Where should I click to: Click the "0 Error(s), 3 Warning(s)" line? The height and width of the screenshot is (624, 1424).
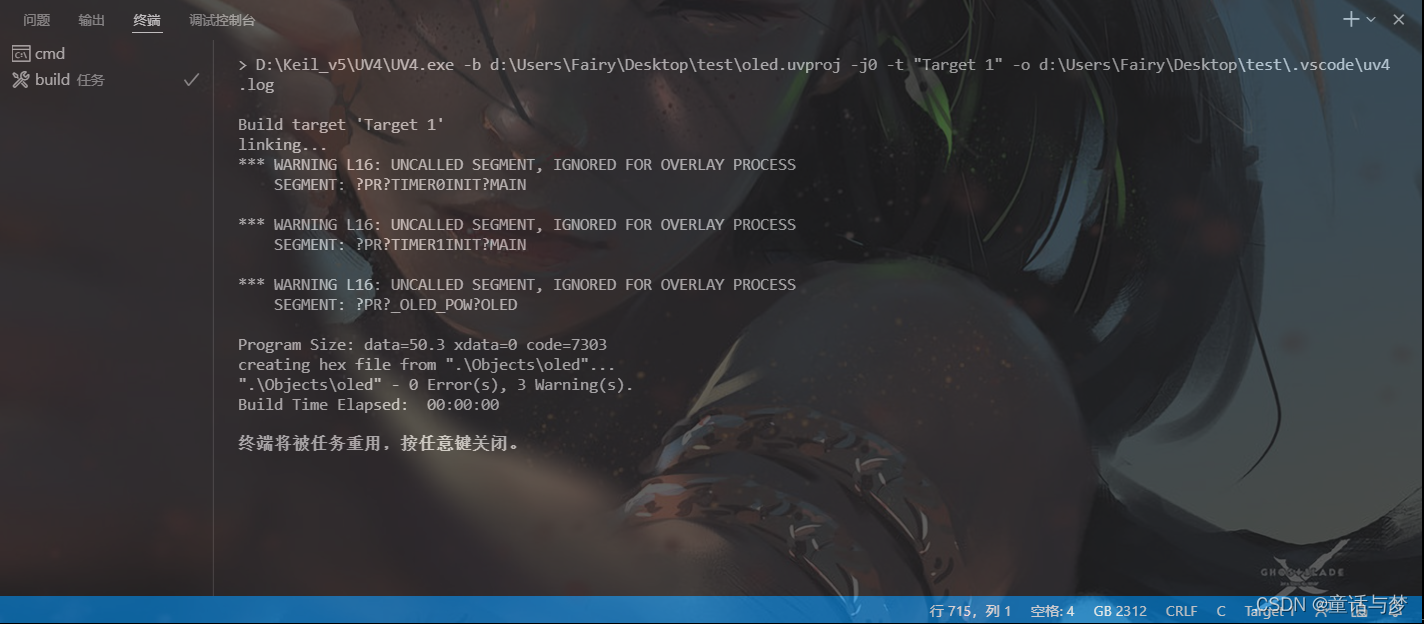436,385
